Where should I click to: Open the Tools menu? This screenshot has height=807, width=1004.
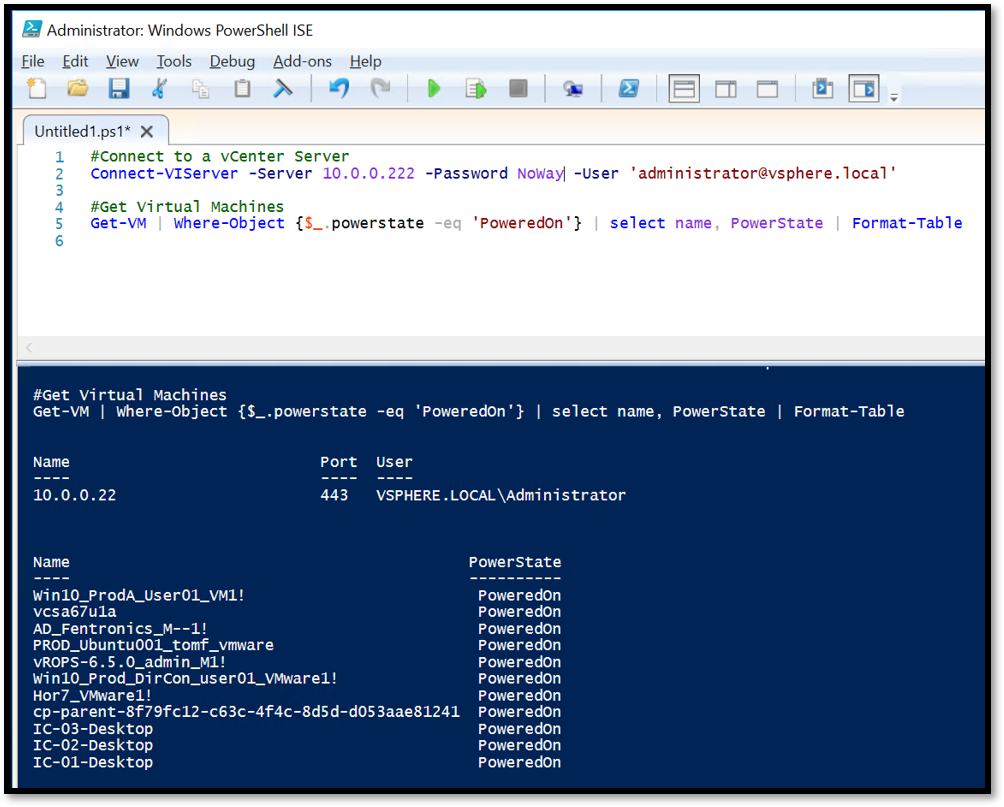174,61
